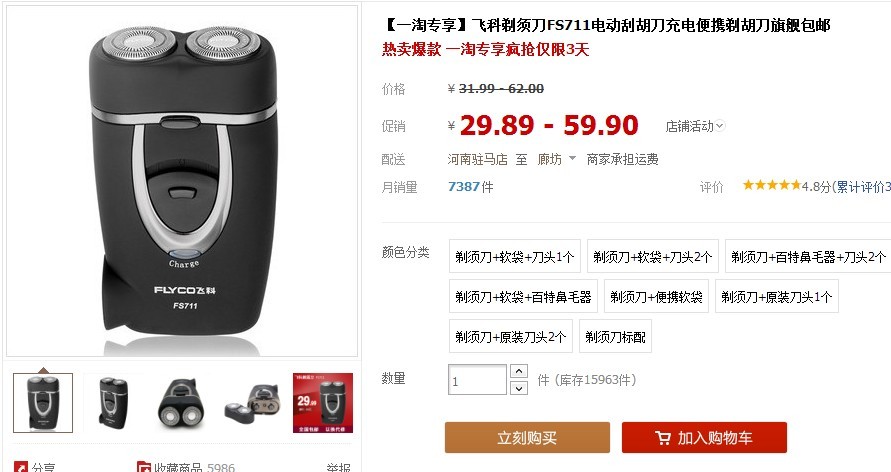891x472 pixels.
Task: Click the share icon below the thumbnails
Action: (20, 467)
